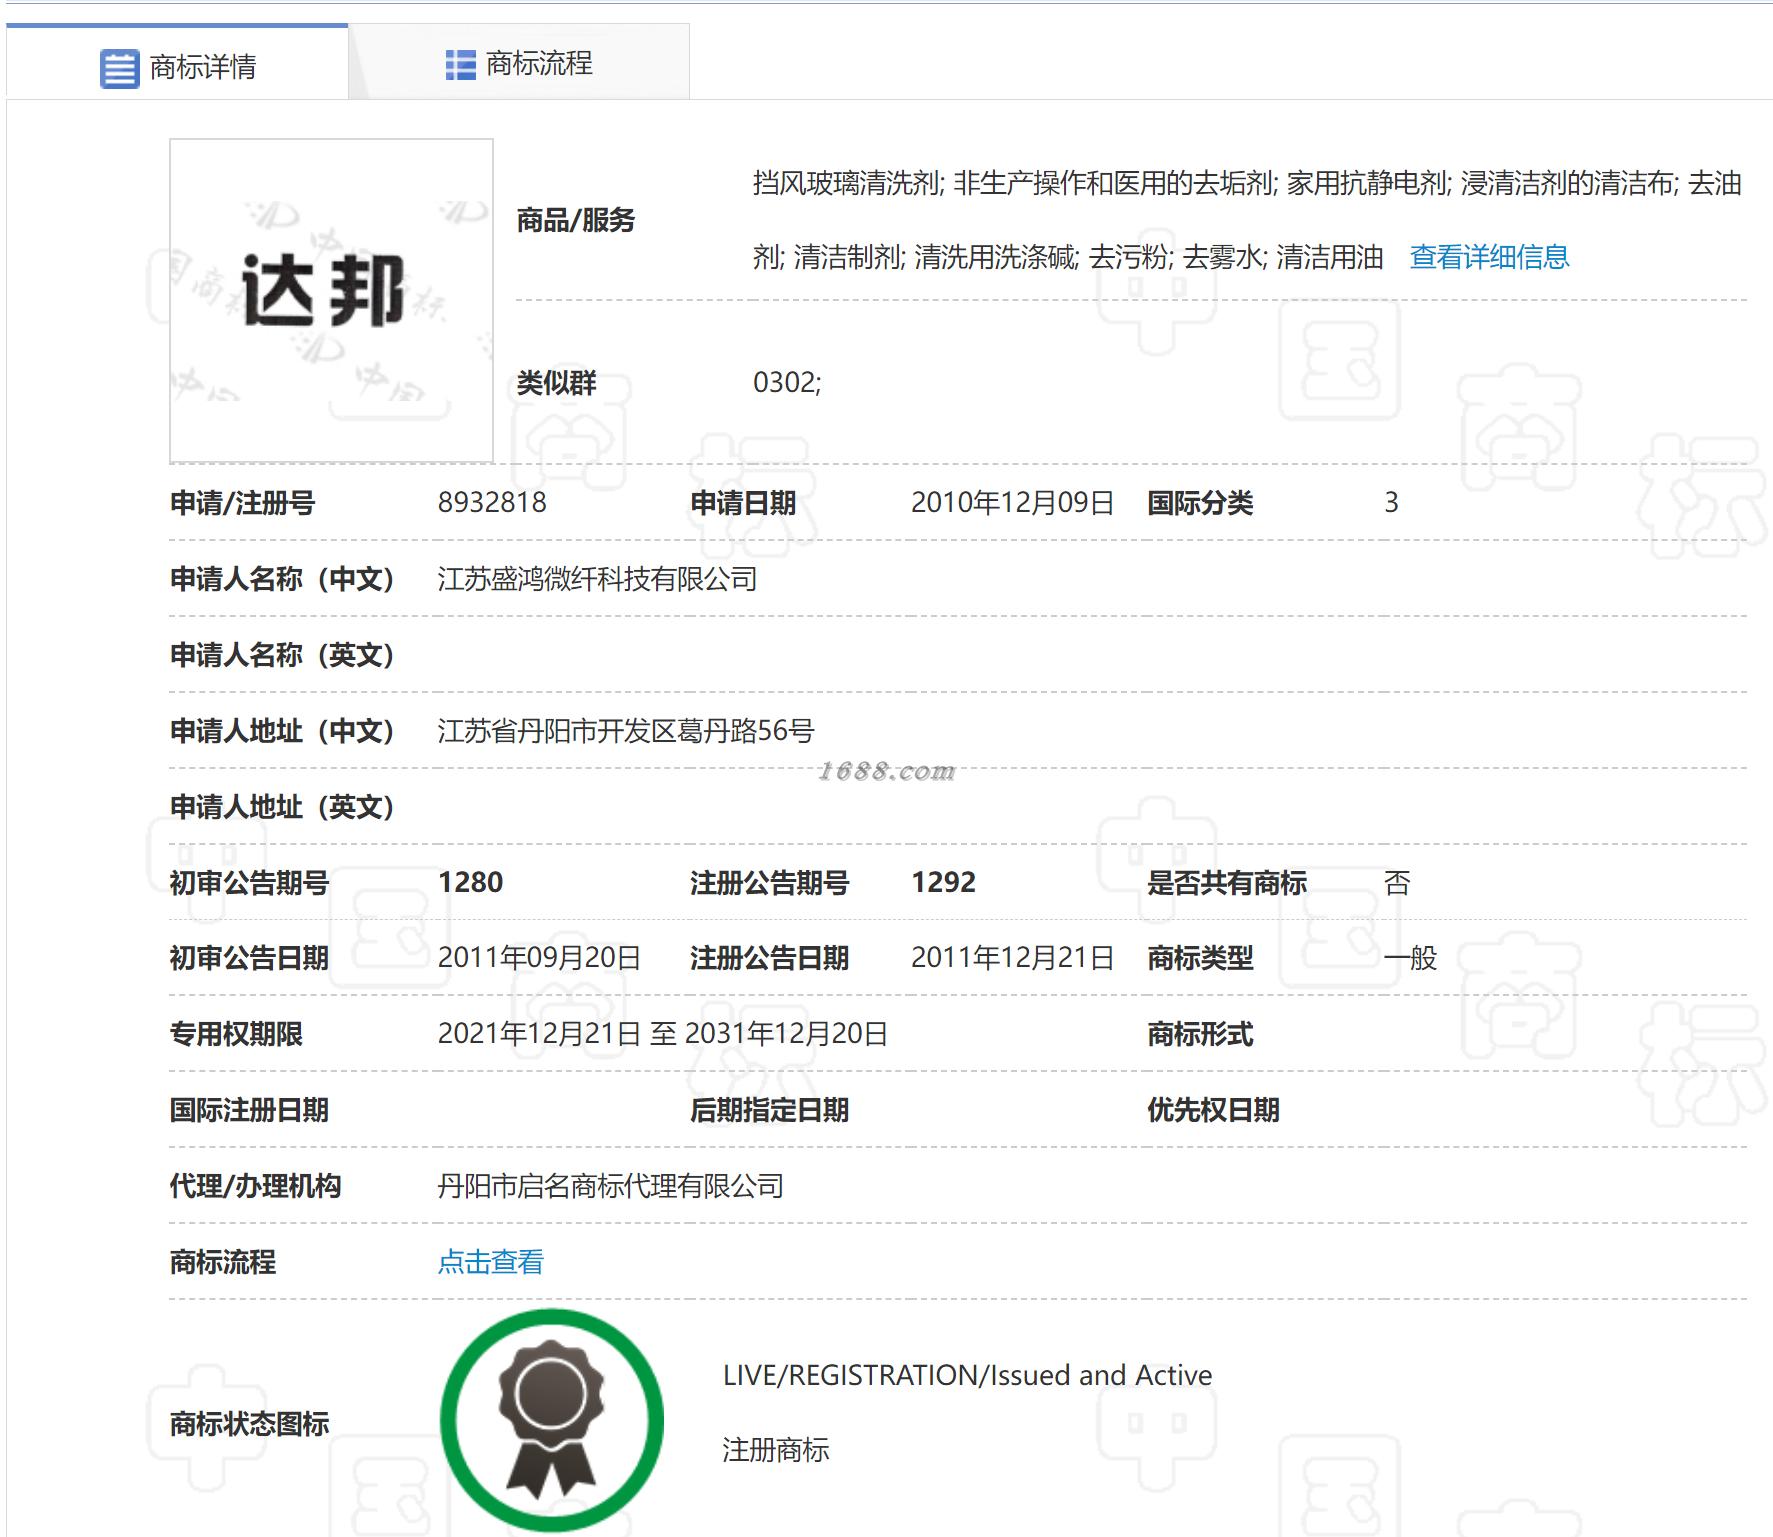Screen dimensions: 1773x1537
Task: Click the 申请人地址（中文） label
Action: pyautogui.click(x=283, y=731)
